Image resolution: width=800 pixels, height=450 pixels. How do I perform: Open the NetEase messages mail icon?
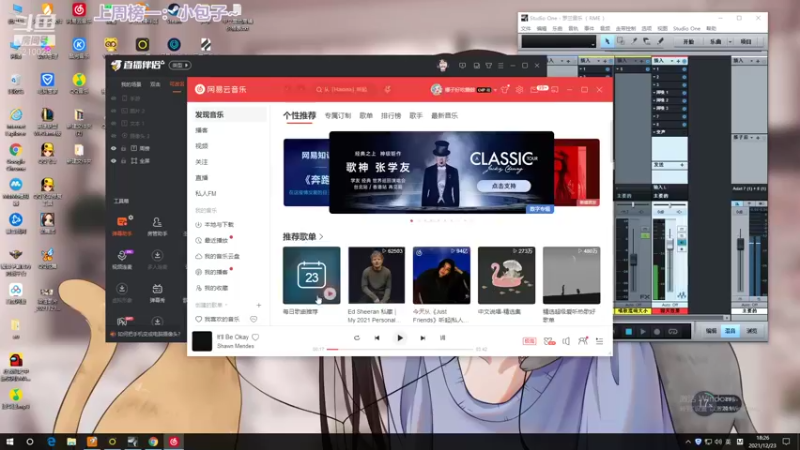tap(534, 89)
